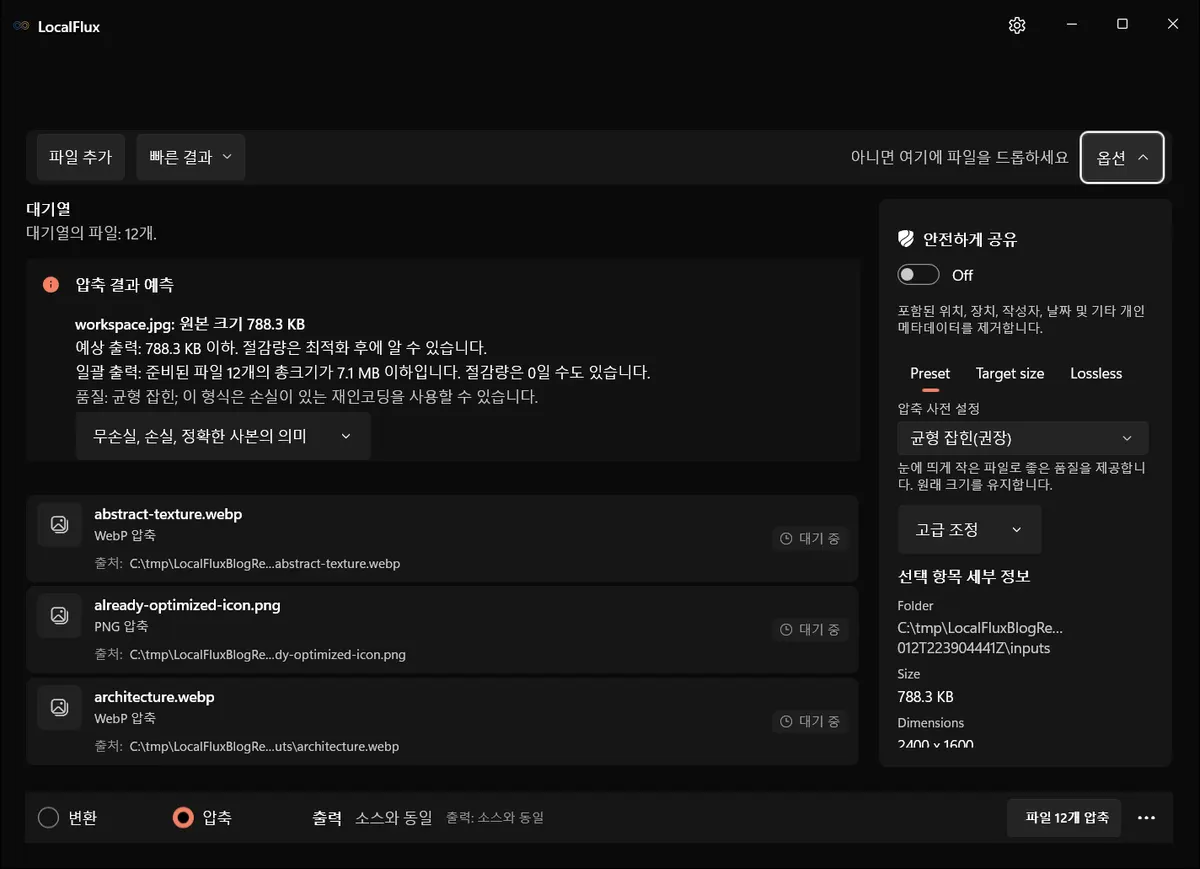Click the 아니면 여기에 파일을 드롭하세요 drop area

pos(959,157)
